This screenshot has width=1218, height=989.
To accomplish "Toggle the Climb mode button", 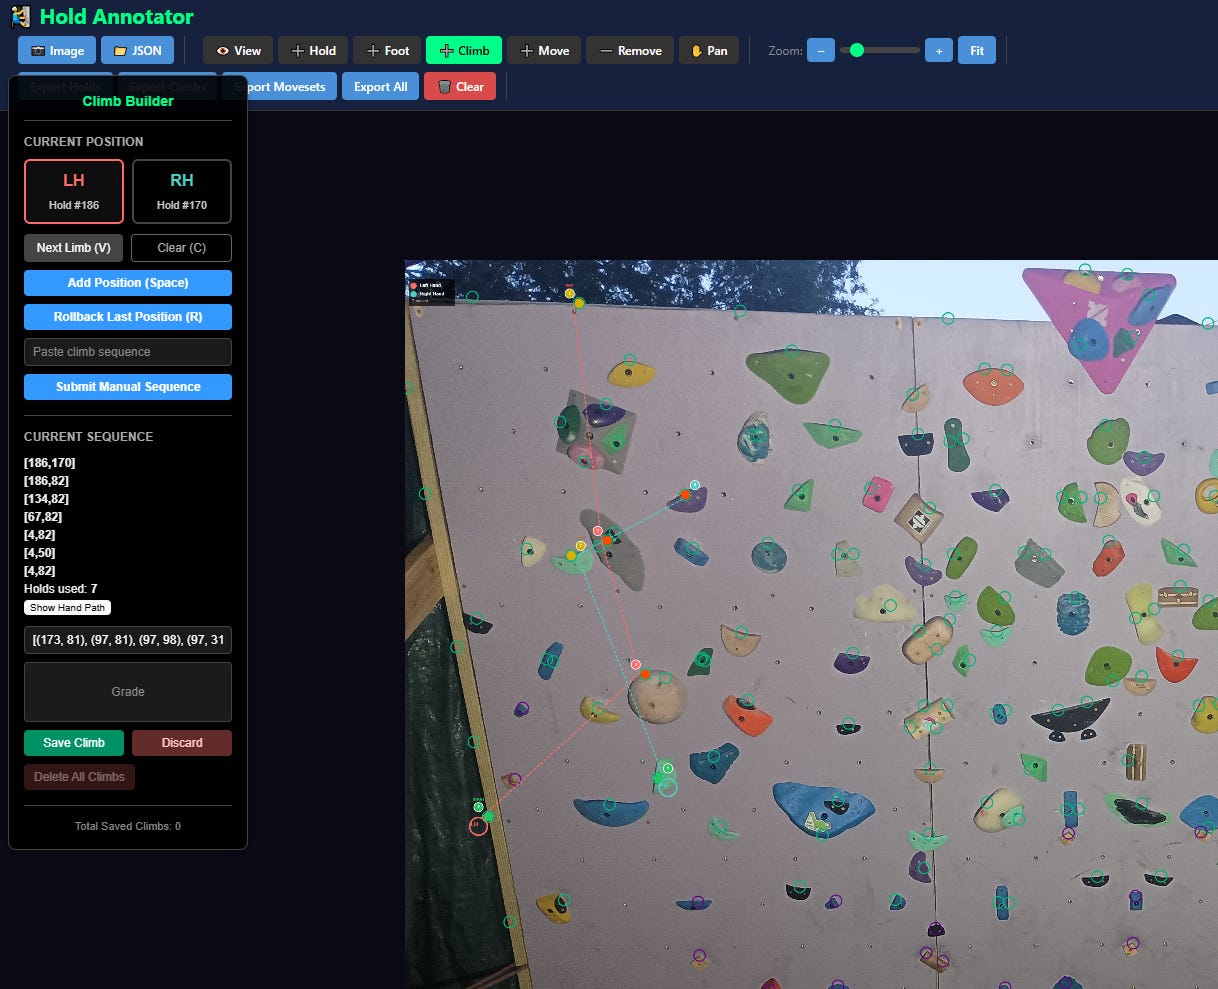I will click(464, 50).
